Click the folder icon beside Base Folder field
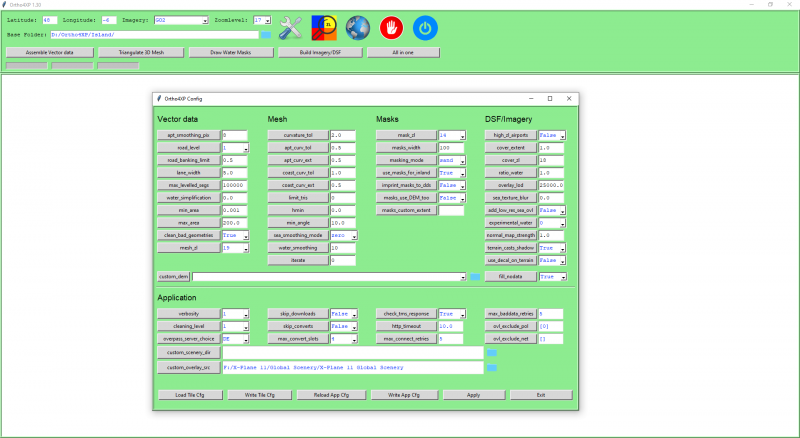 coord(266,35)
